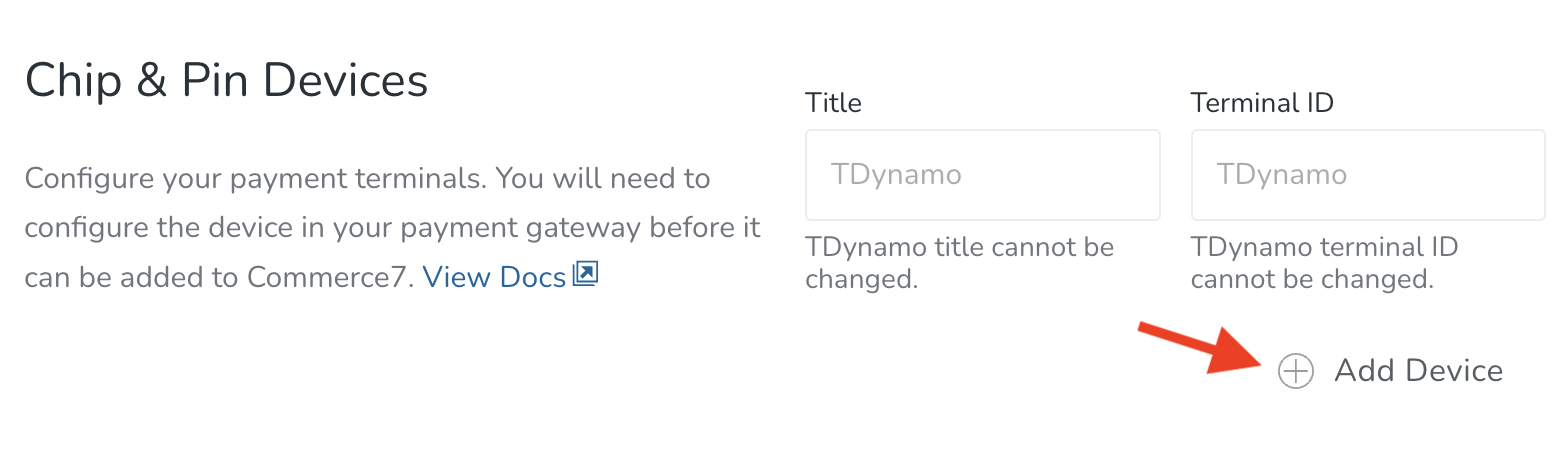Focus the Terminal ID input field

(1367, 175)
